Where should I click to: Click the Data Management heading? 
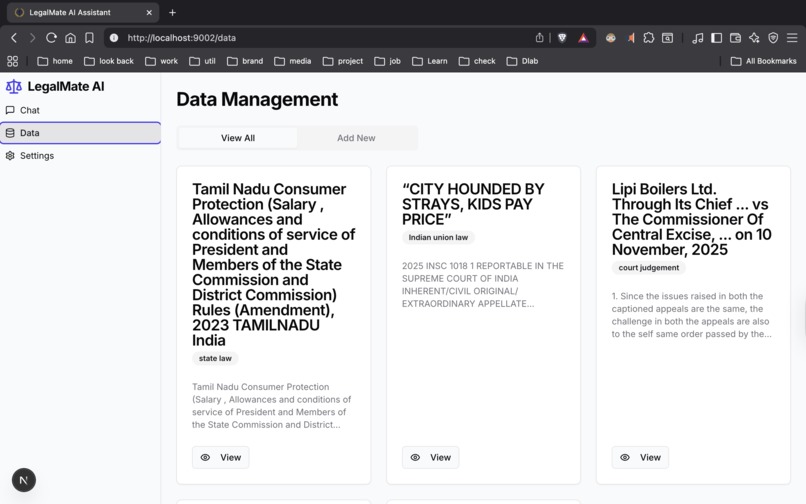pyautogui.click(x=257, y=99)
